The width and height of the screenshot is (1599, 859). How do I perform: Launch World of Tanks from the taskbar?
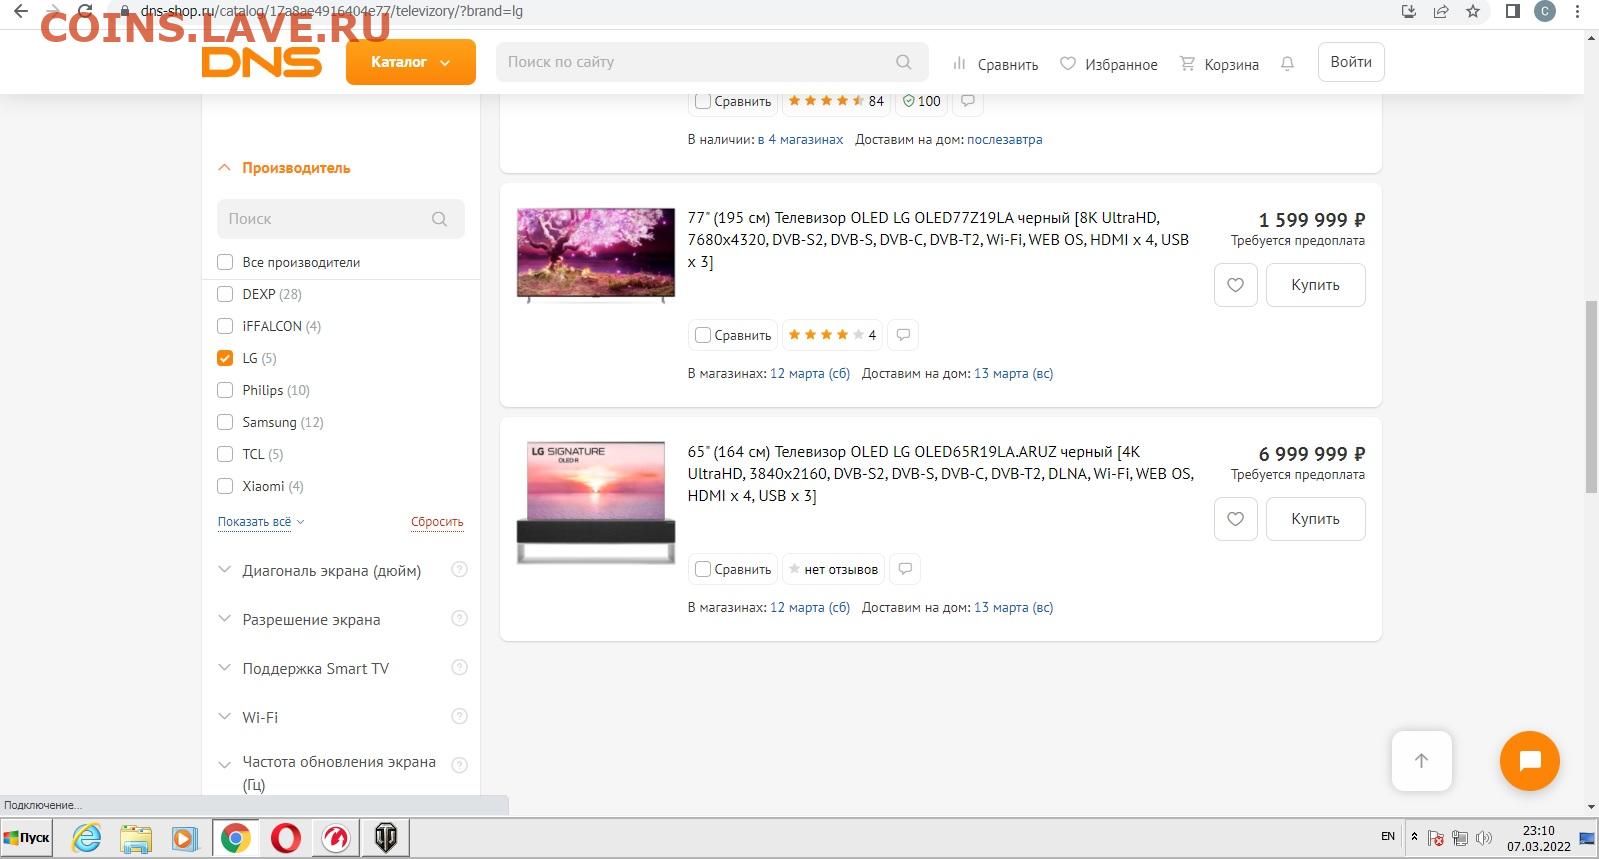point(385,838)
